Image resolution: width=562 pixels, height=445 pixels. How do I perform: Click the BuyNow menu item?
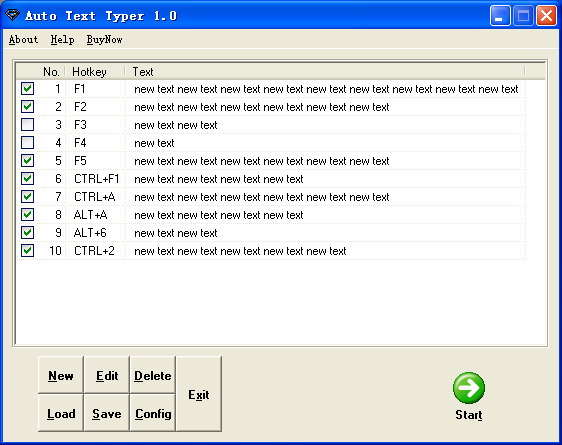104,39
